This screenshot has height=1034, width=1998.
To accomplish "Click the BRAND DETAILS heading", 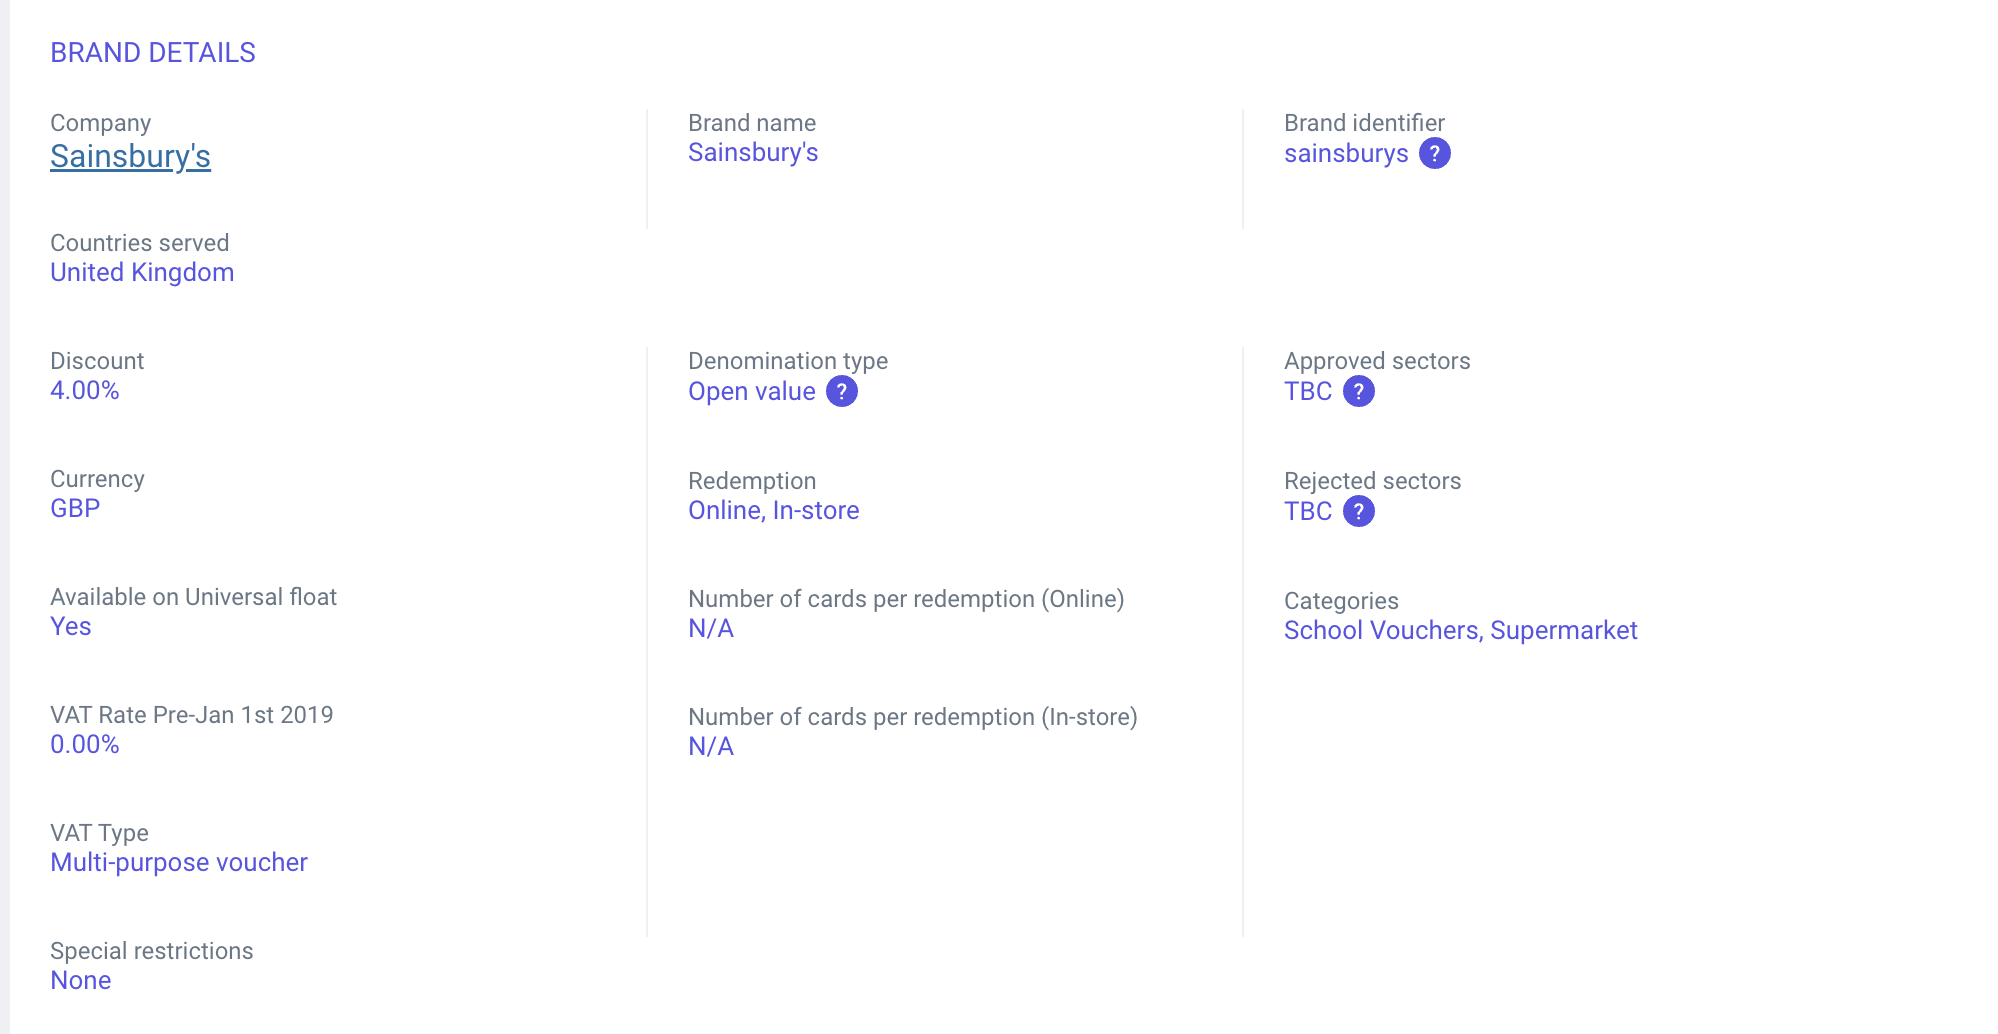I will click(x=153, y=53).
